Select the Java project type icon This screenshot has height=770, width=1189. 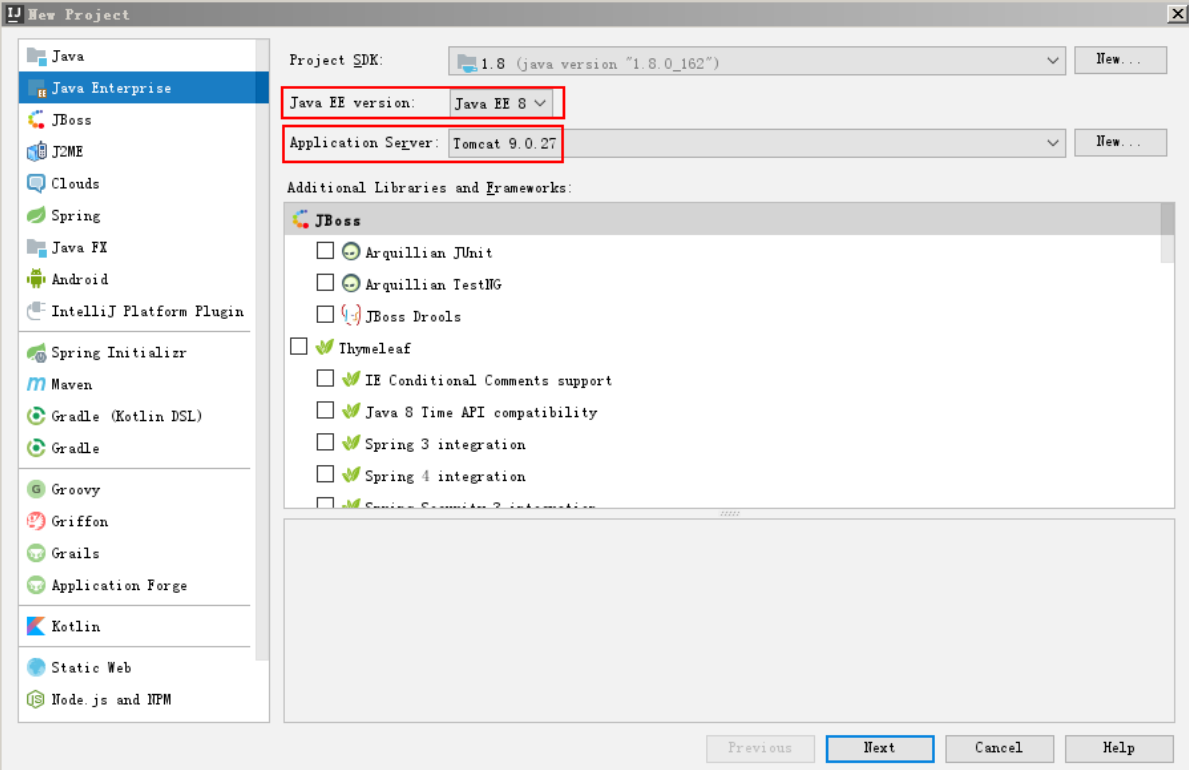pos(36,56)
